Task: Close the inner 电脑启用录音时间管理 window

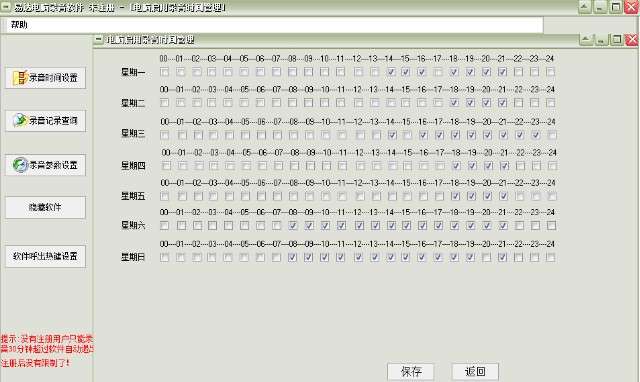Action: tap(632, 39)
